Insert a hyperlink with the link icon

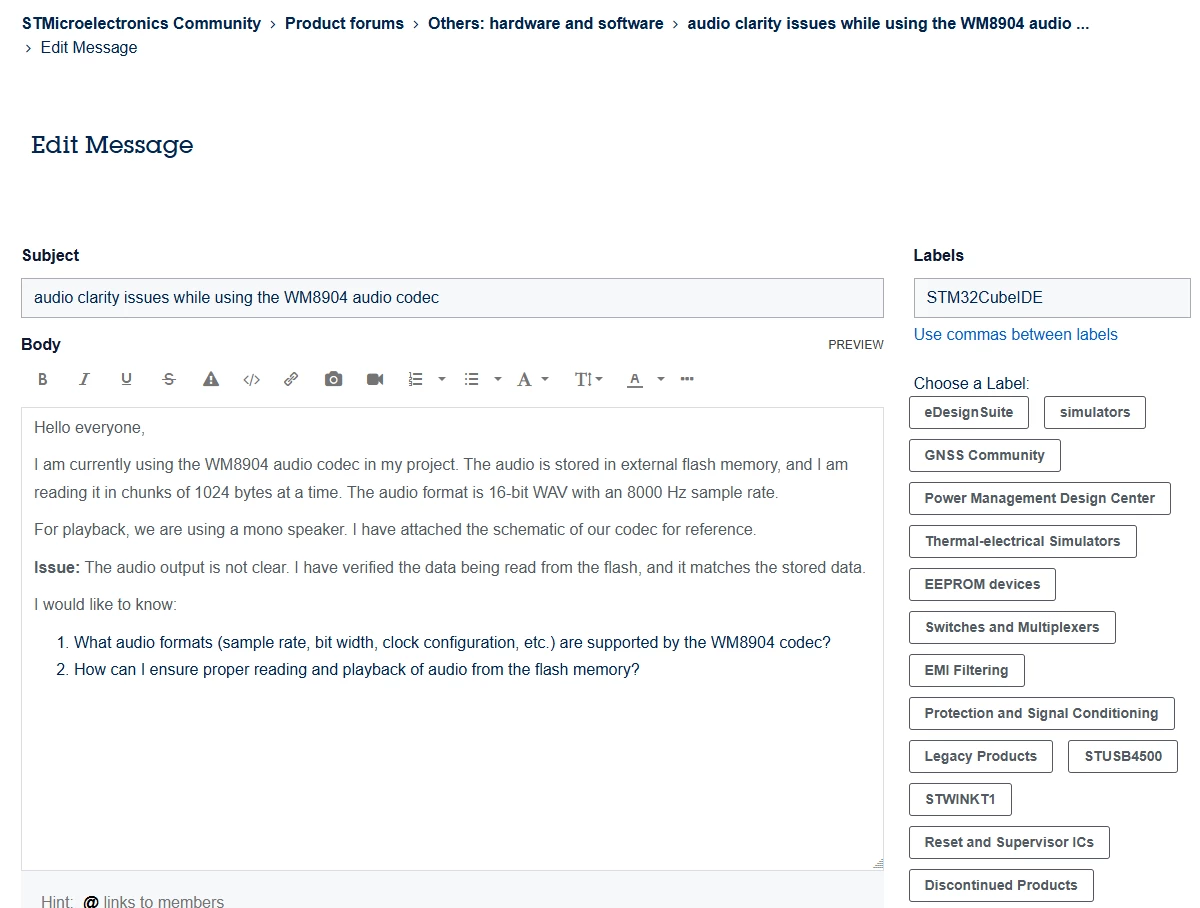(291, 380)
